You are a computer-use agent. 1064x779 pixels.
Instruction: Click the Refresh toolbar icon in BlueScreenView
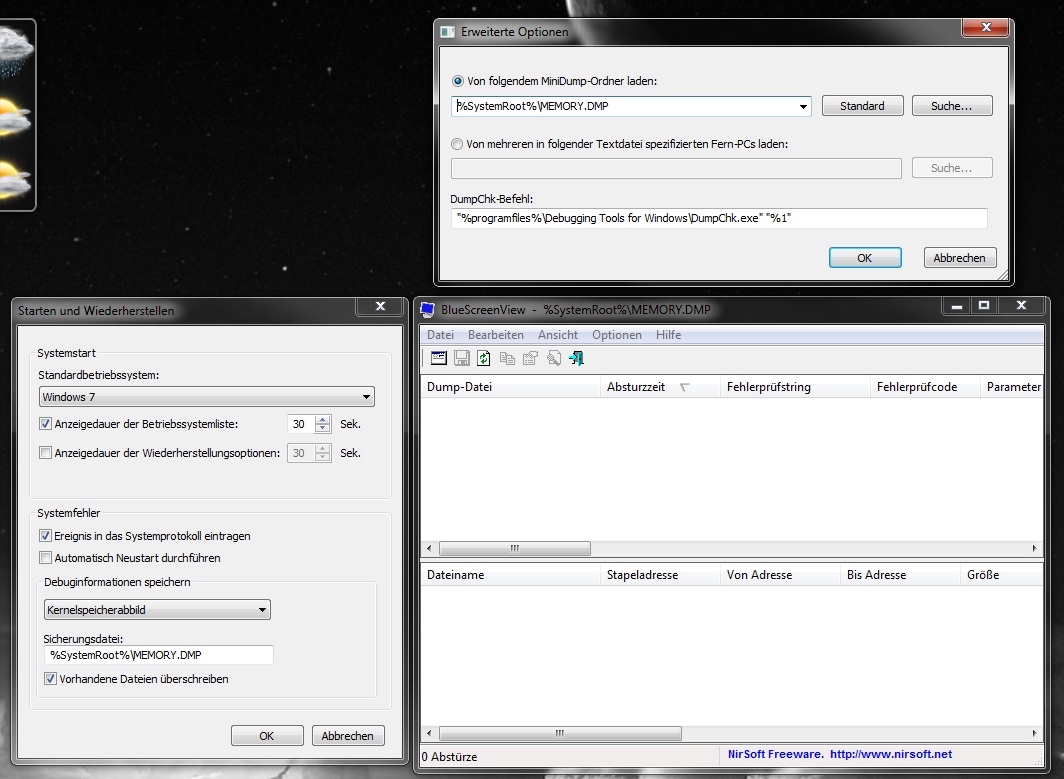pos(484,358)
